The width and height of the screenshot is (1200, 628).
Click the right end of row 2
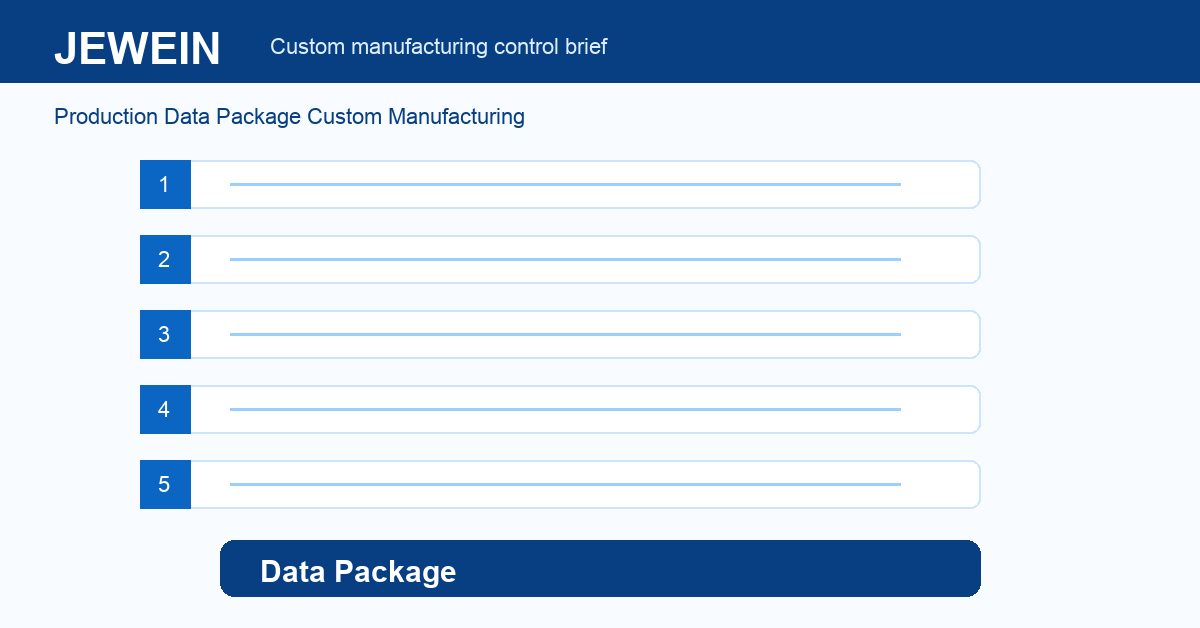(x=940, y=260)
